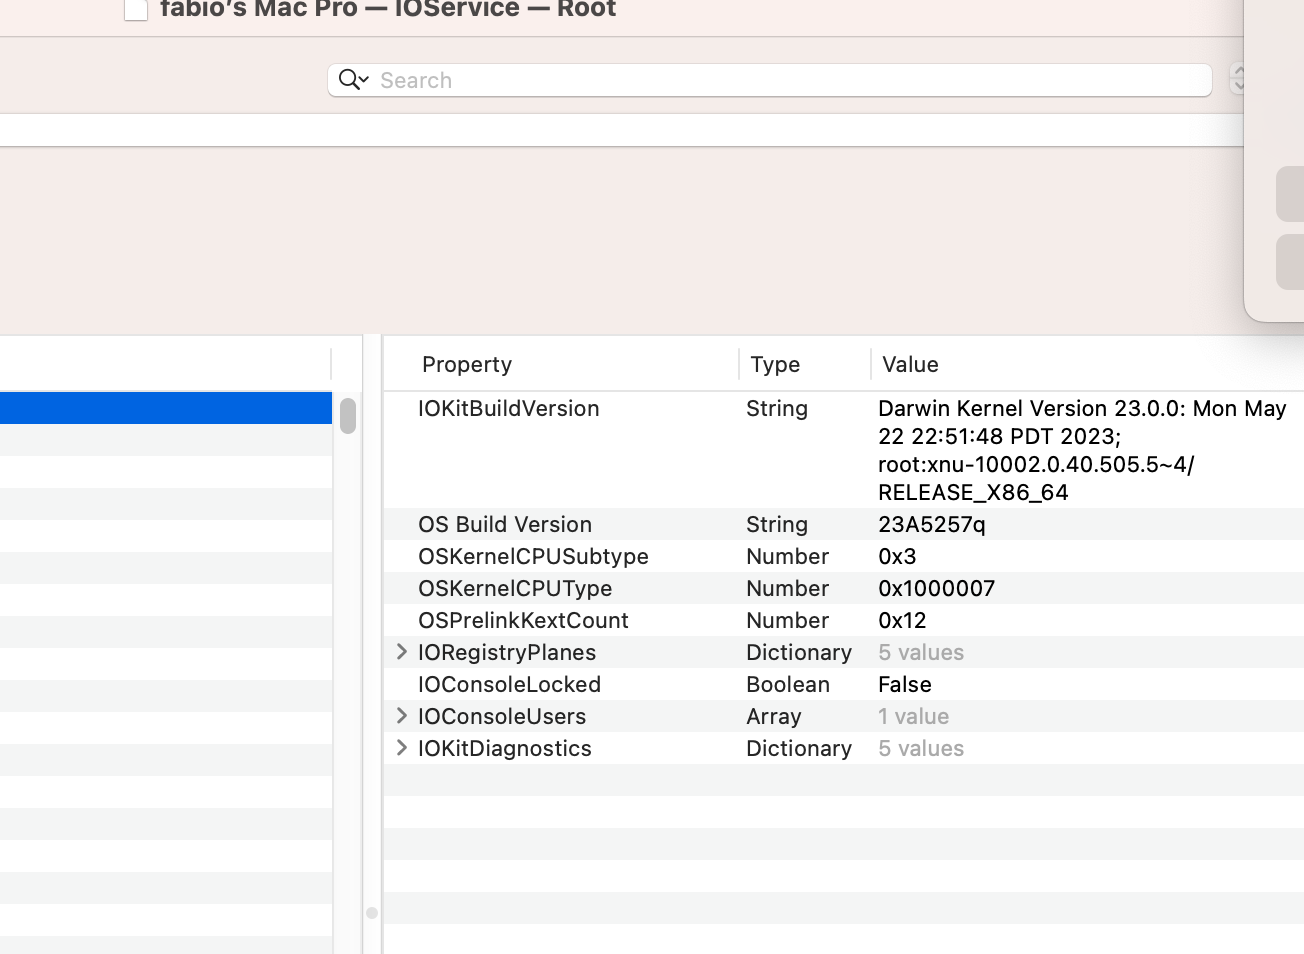Click the Dictionary type of IORegistryPlanes
Screen dimensions: 1304x954
tap(799, 652)
